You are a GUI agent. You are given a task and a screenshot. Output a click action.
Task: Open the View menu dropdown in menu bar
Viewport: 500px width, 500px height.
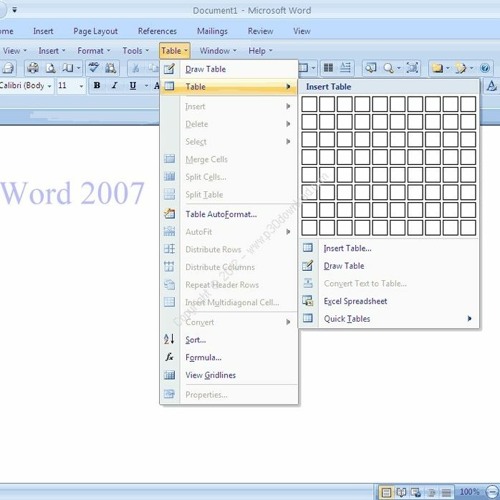pos(14,51)
